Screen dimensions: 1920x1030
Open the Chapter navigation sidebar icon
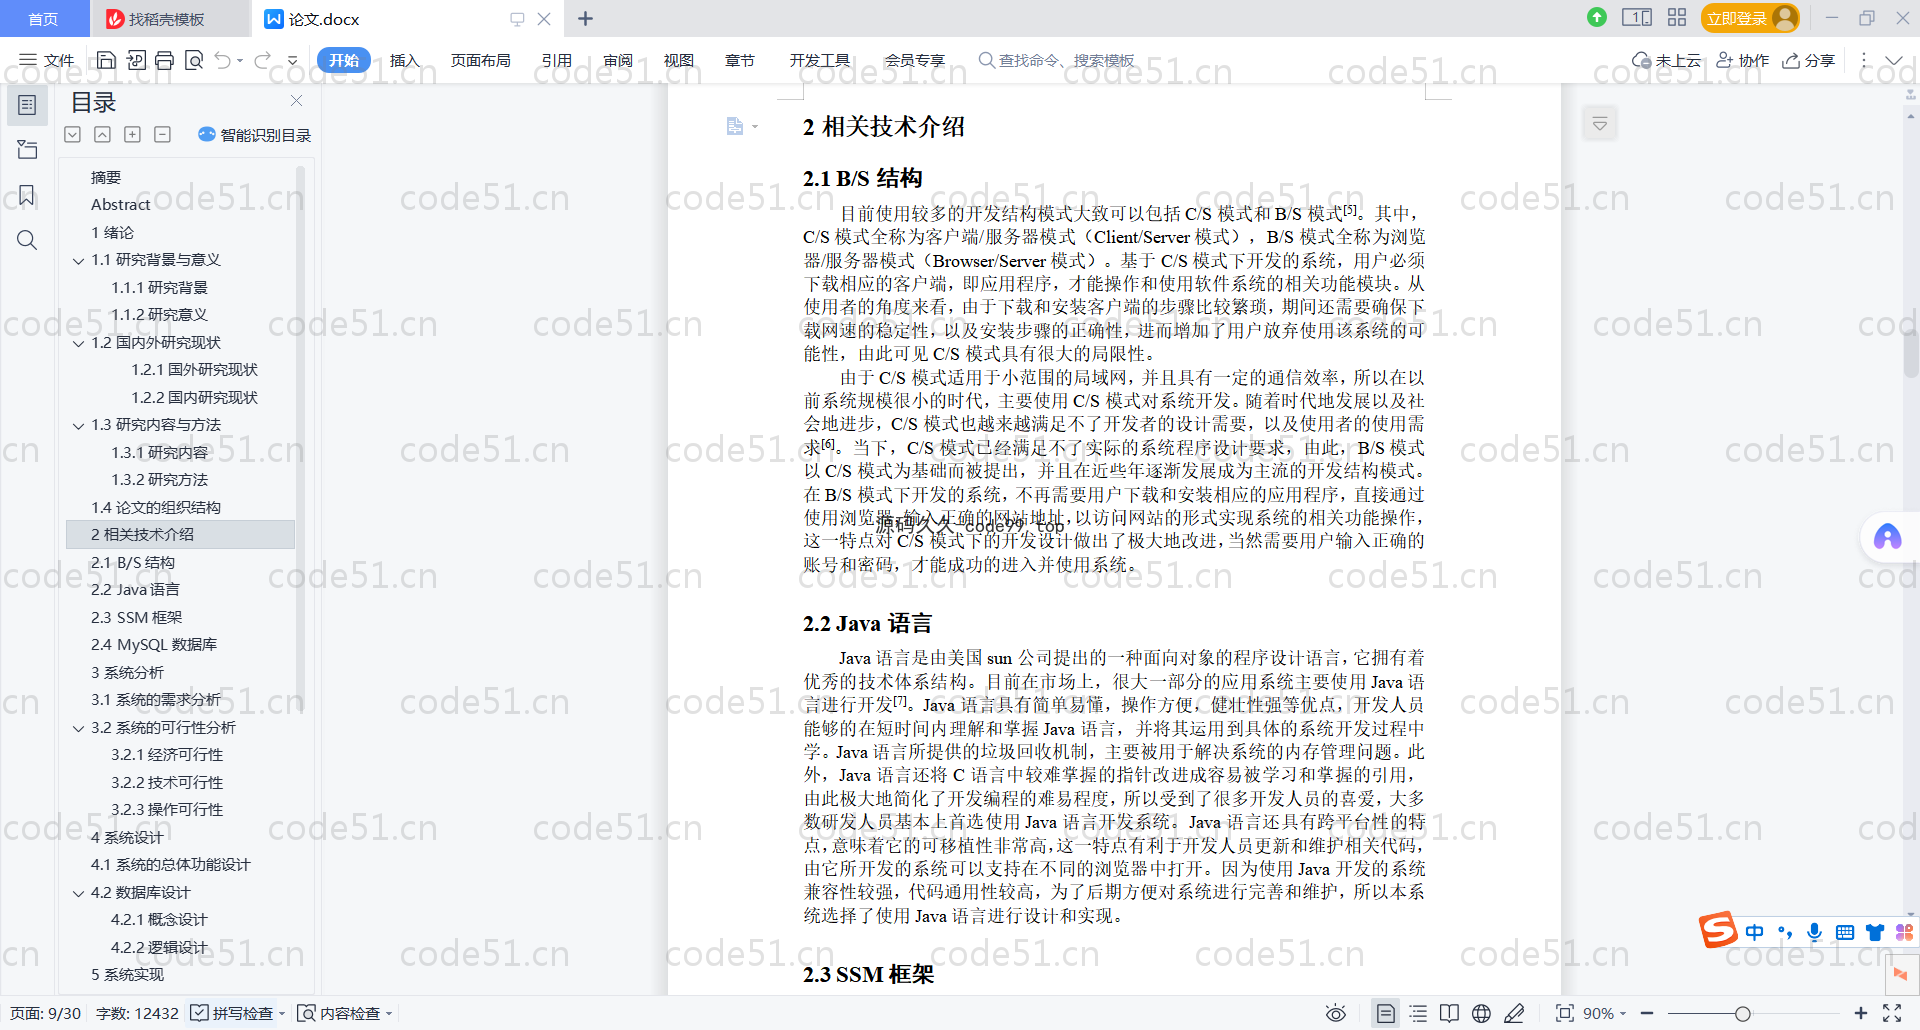tap(27, 150)
